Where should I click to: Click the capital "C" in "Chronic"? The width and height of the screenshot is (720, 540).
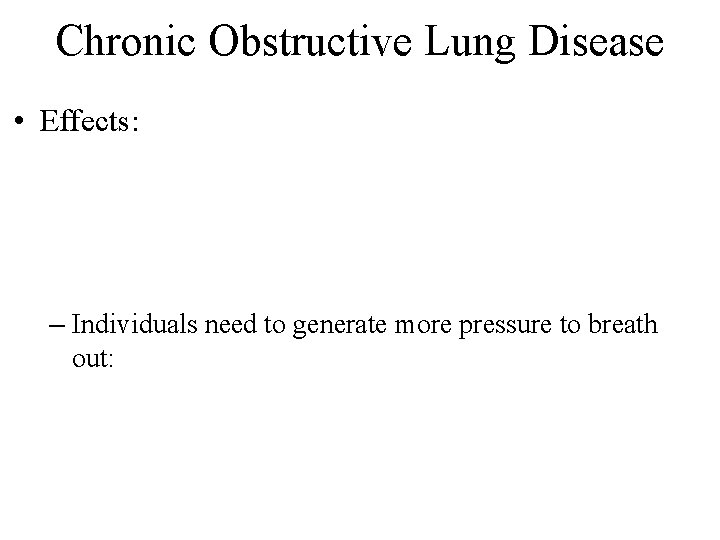(69, 41)
